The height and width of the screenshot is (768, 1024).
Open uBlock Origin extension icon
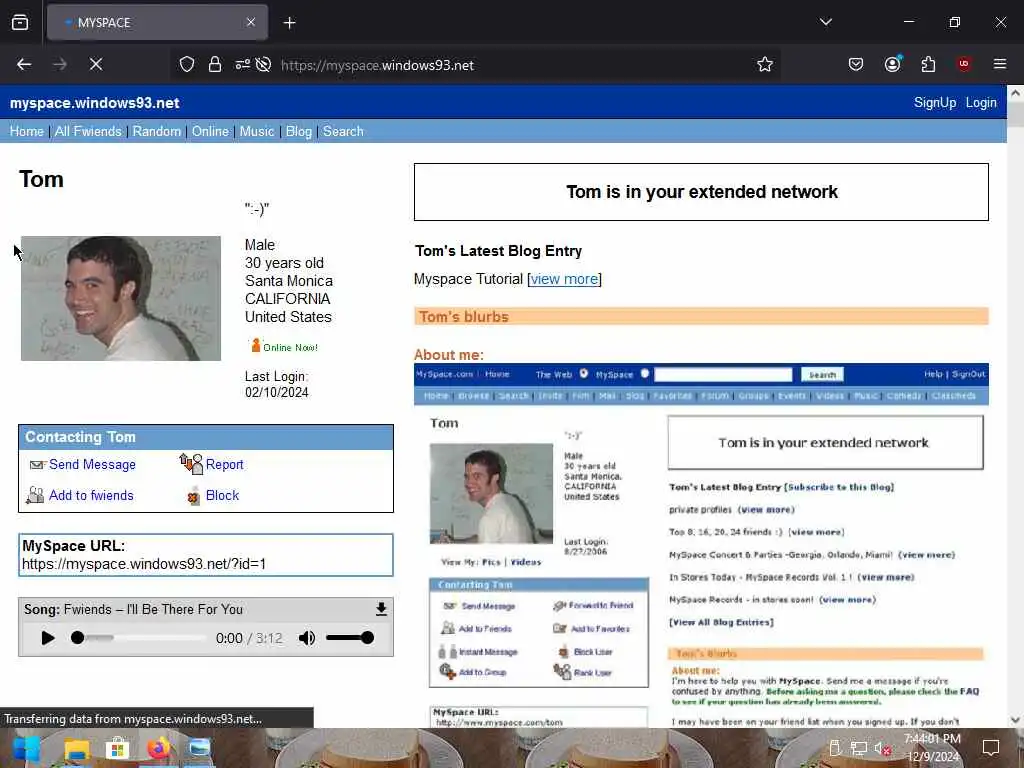(963, 64)
